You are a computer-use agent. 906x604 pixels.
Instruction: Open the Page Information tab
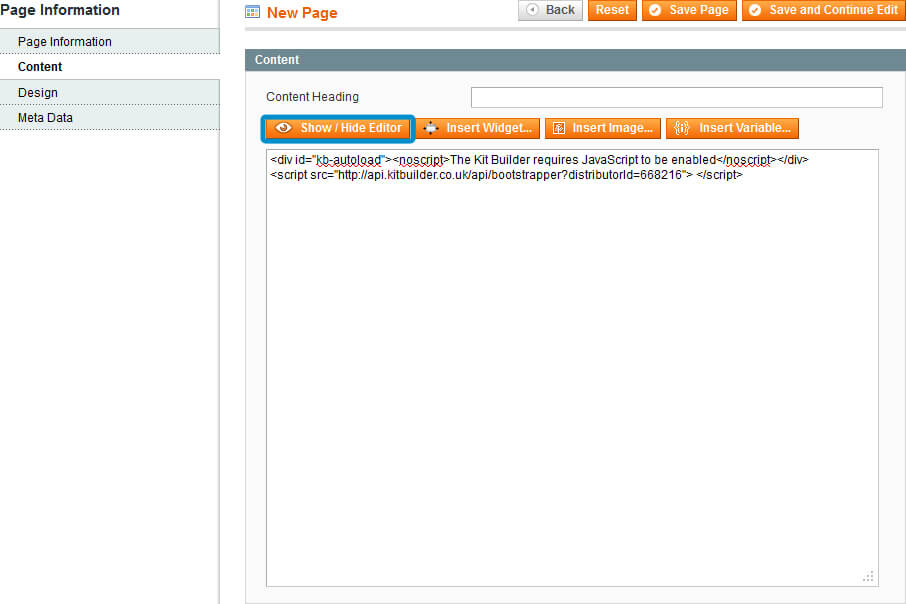tap(110, 42)
